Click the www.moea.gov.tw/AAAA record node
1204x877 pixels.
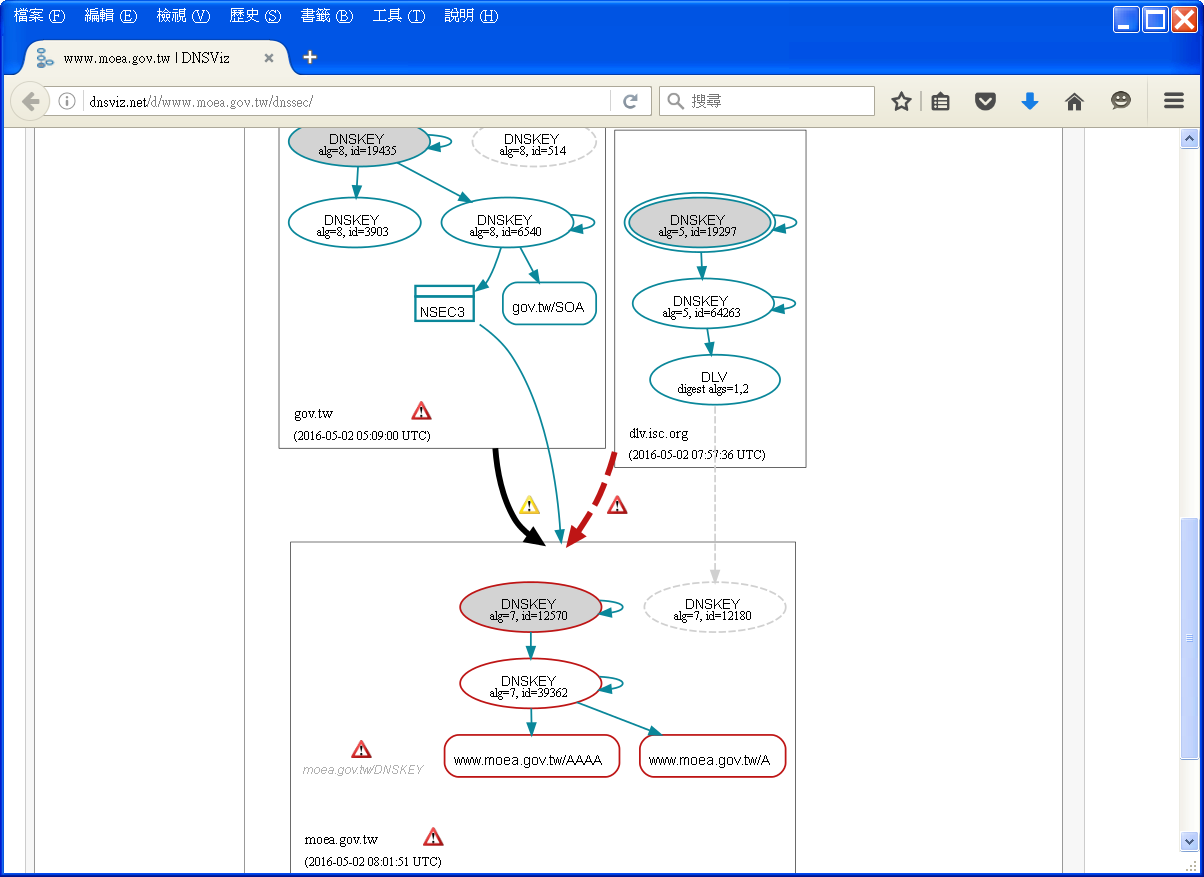click(531, 757)
